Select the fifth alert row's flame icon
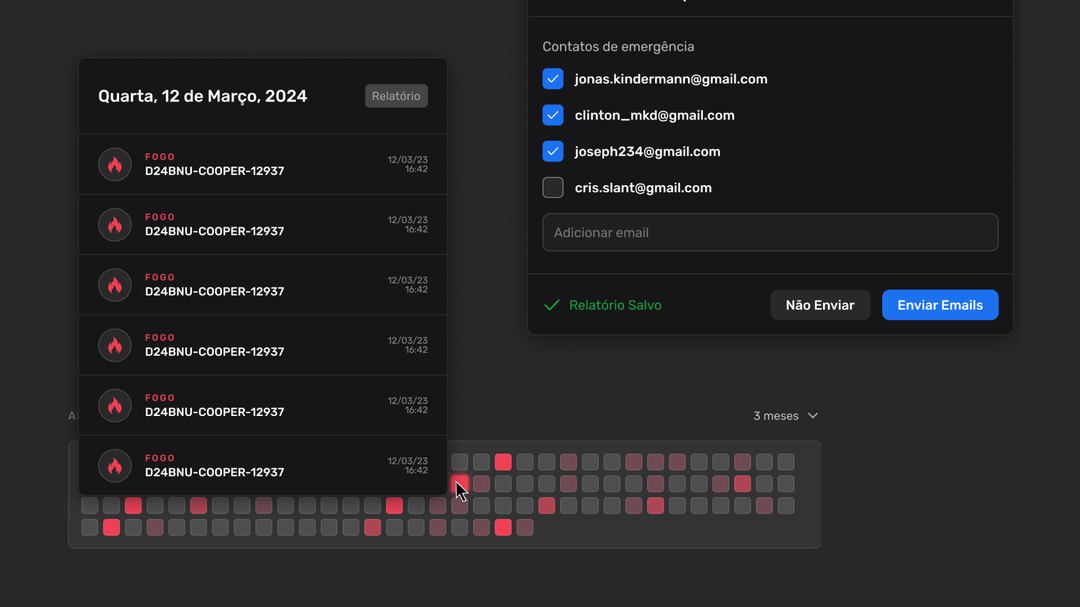Image resolution: width=1080 pixels, height=607 pixels. click(115, 405)
